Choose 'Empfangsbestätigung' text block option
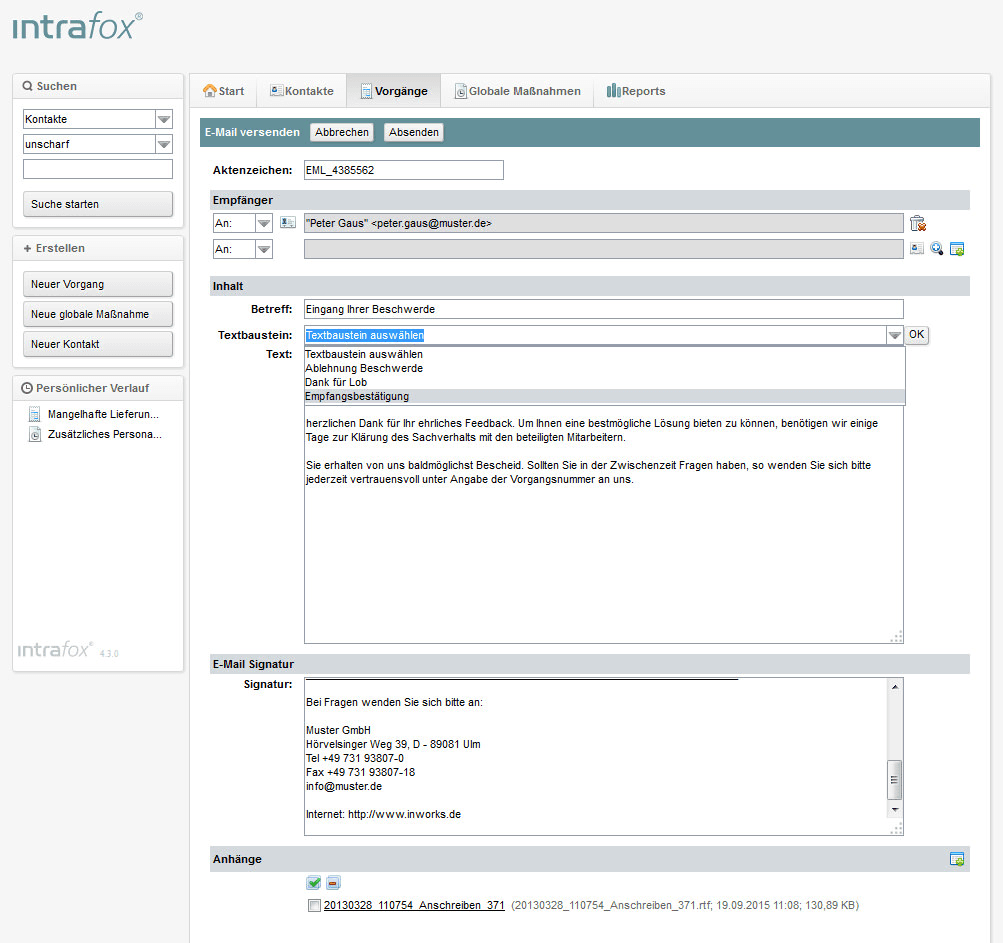This screenshot has width=1003, height=943. (x=604, y=397)
